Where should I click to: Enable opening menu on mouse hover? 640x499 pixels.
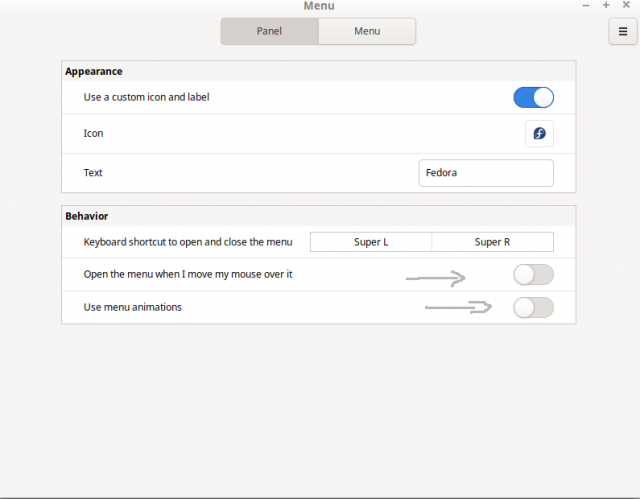tap(533, 275)
